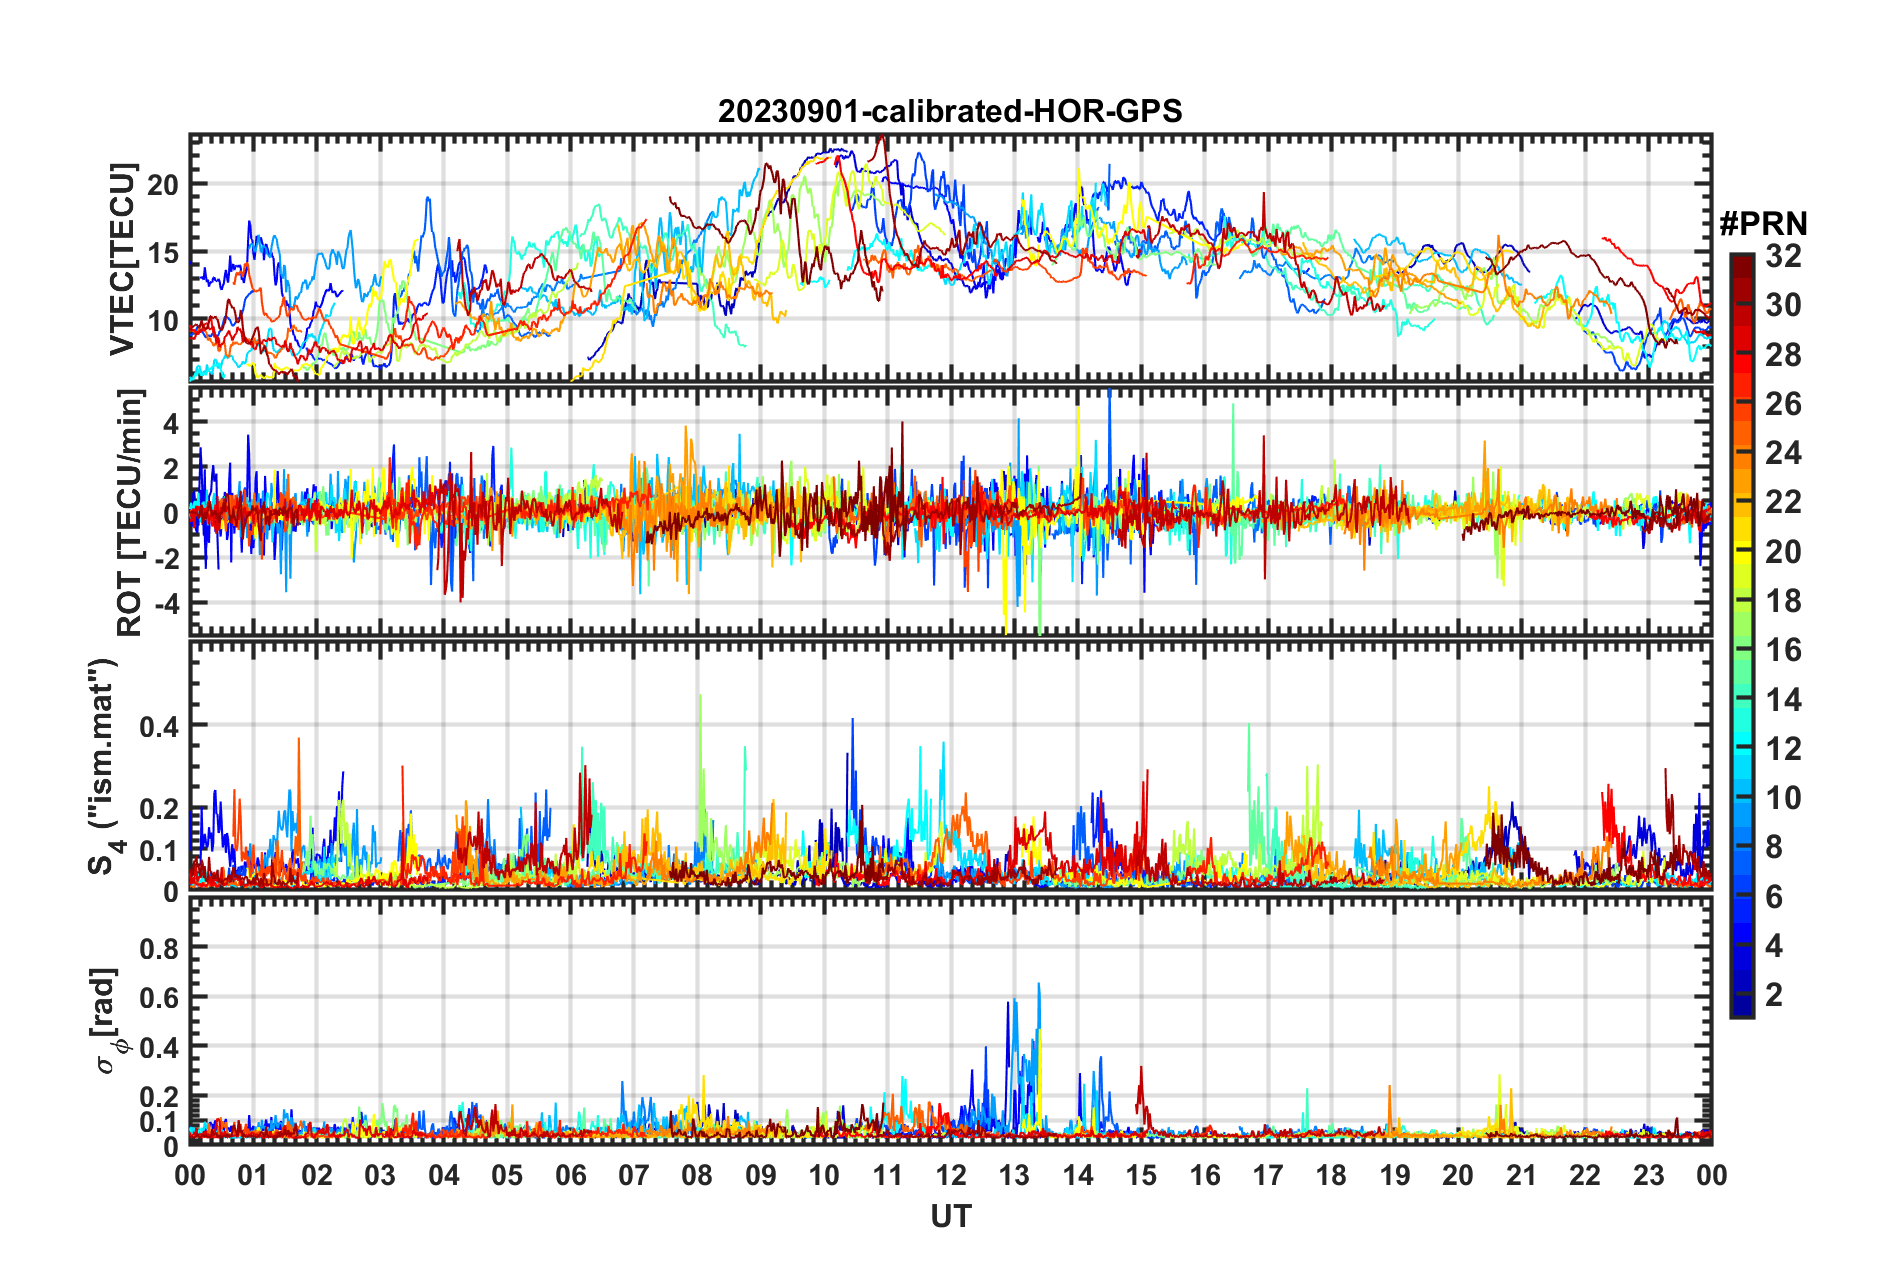Click ROT y-axis tick label -2
This screenshot has height=1272, width=1902.
pyautogui.click(x=166, y=559)
